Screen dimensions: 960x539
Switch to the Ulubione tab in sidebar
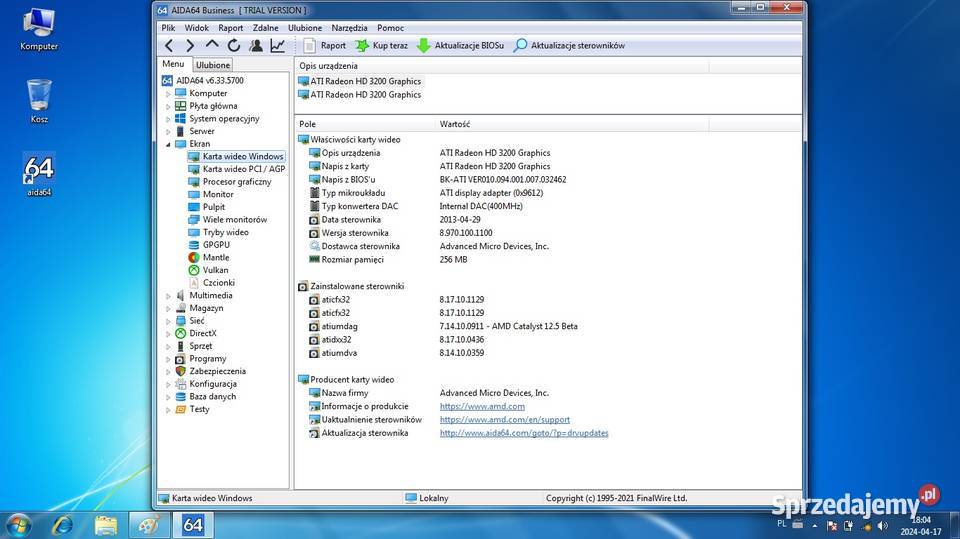point(213,65)
